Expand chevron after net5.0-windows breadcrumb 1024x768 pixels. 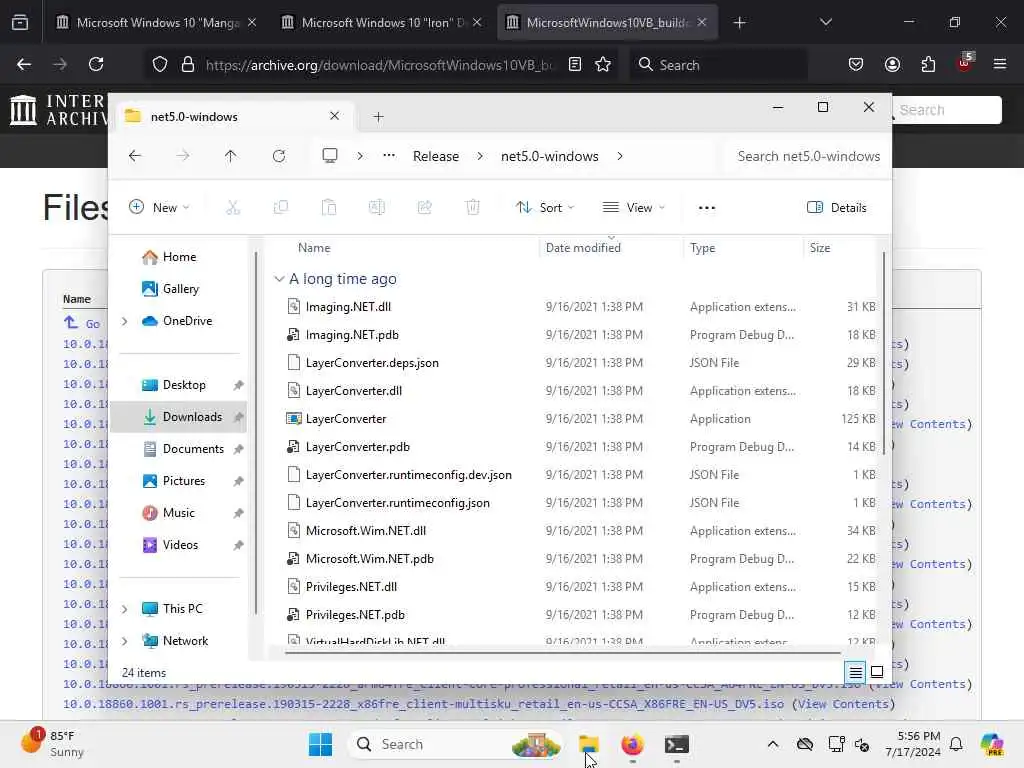pyautogui.click(x=620, y=156)
